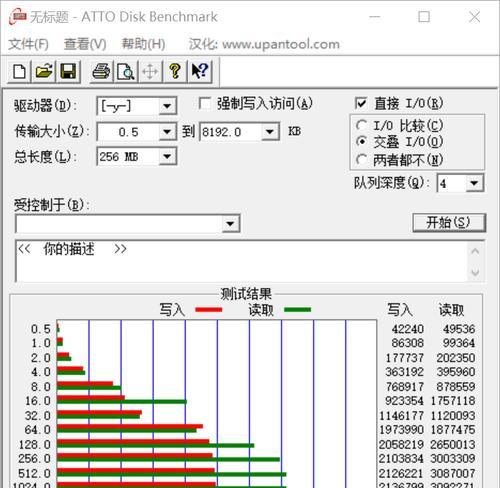Click the 写入 results column header

click(400, 310)
